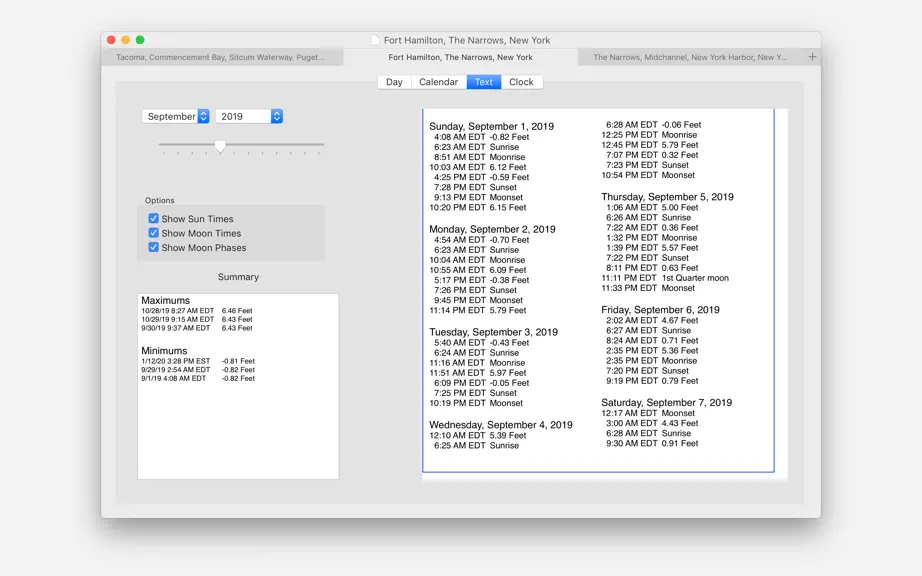This screenshot has width=922, height=576.
Task: Open the 2019 year dropdown
Action: tap(249, 116)
